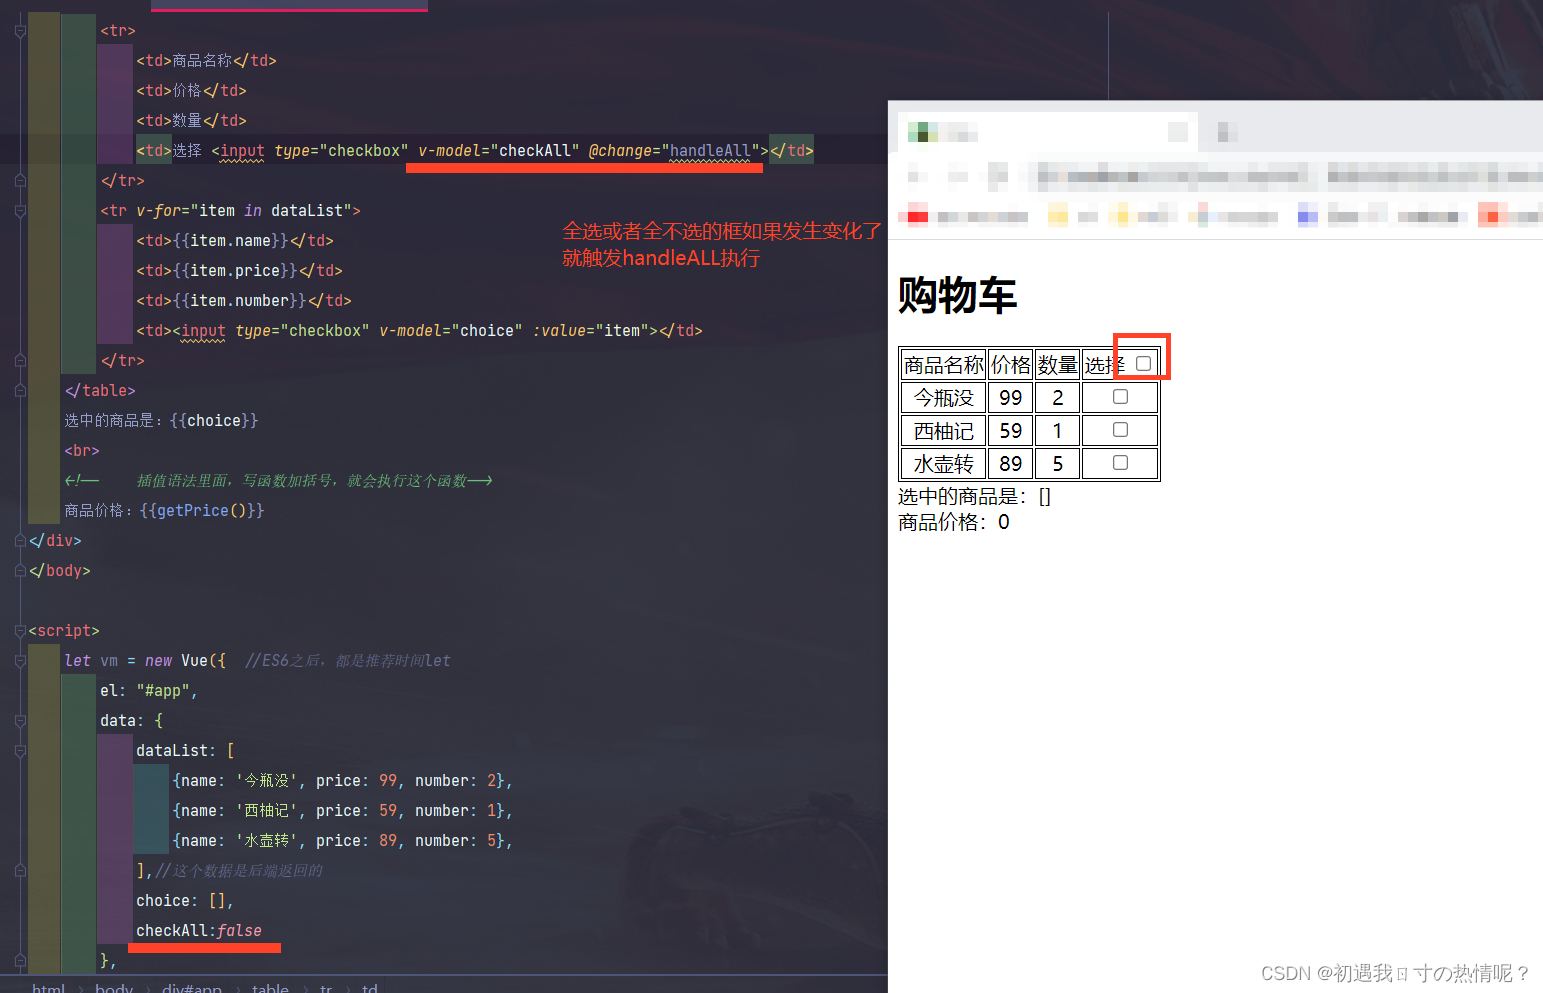Click the 'checkAll:false' code line
The image size is (1543, 993).
199,931
